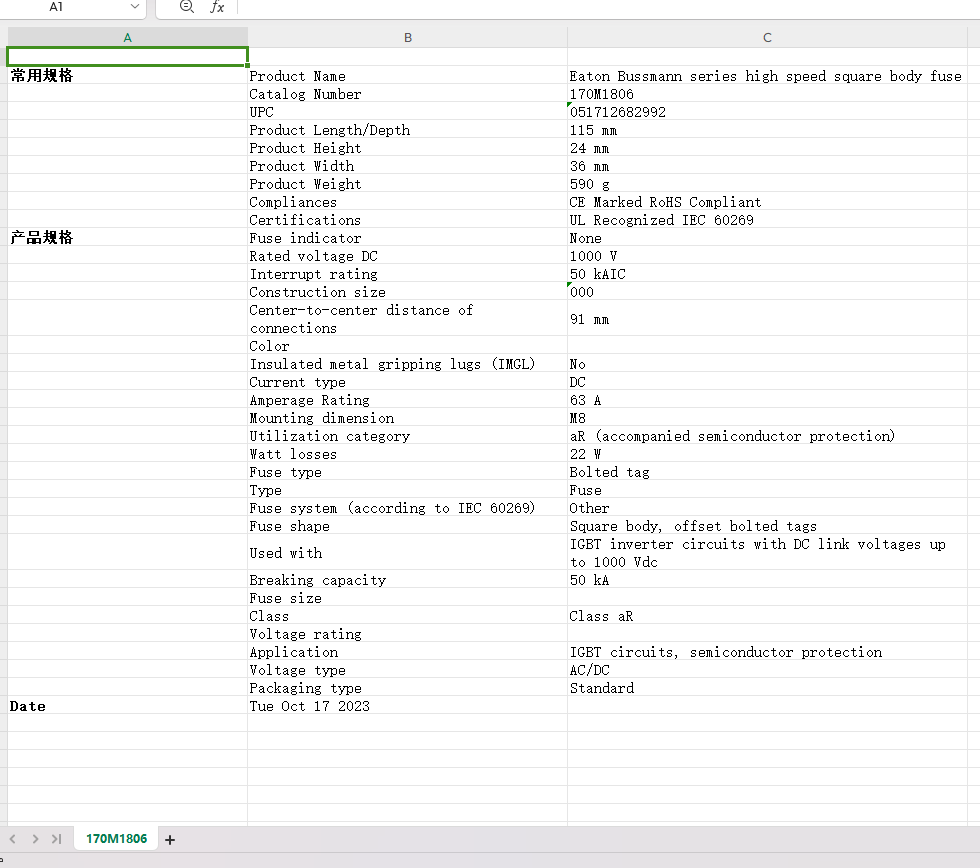The image size is (980, 868).
Task: Select column A header
Action: (128, 37)
